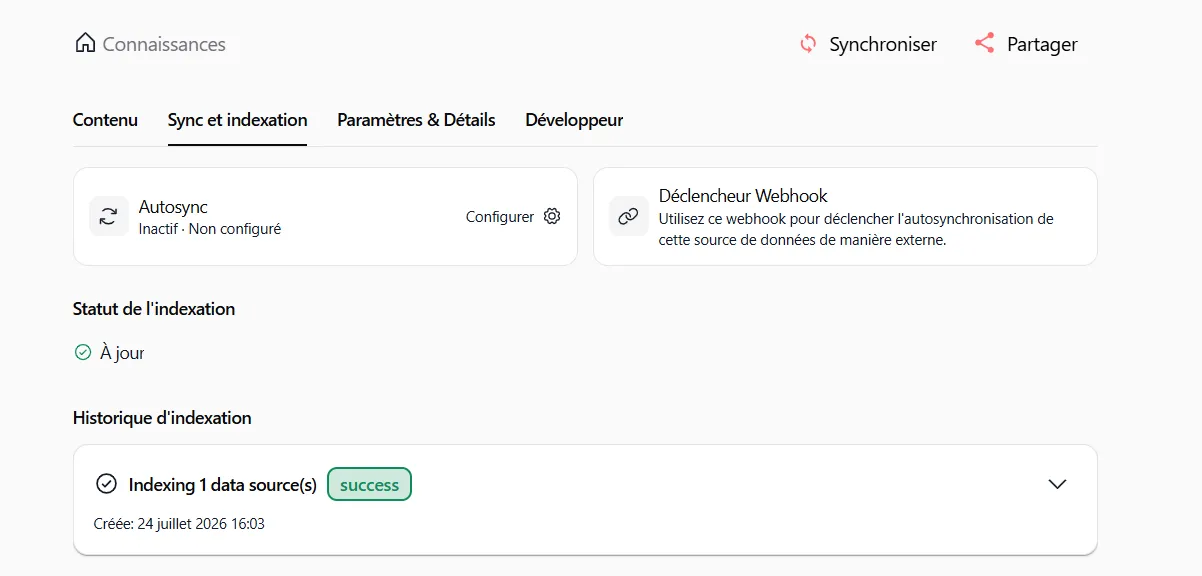Click the home icon beside Connaissances
This screenshot has height=576, width=1202.
[86, 43]
